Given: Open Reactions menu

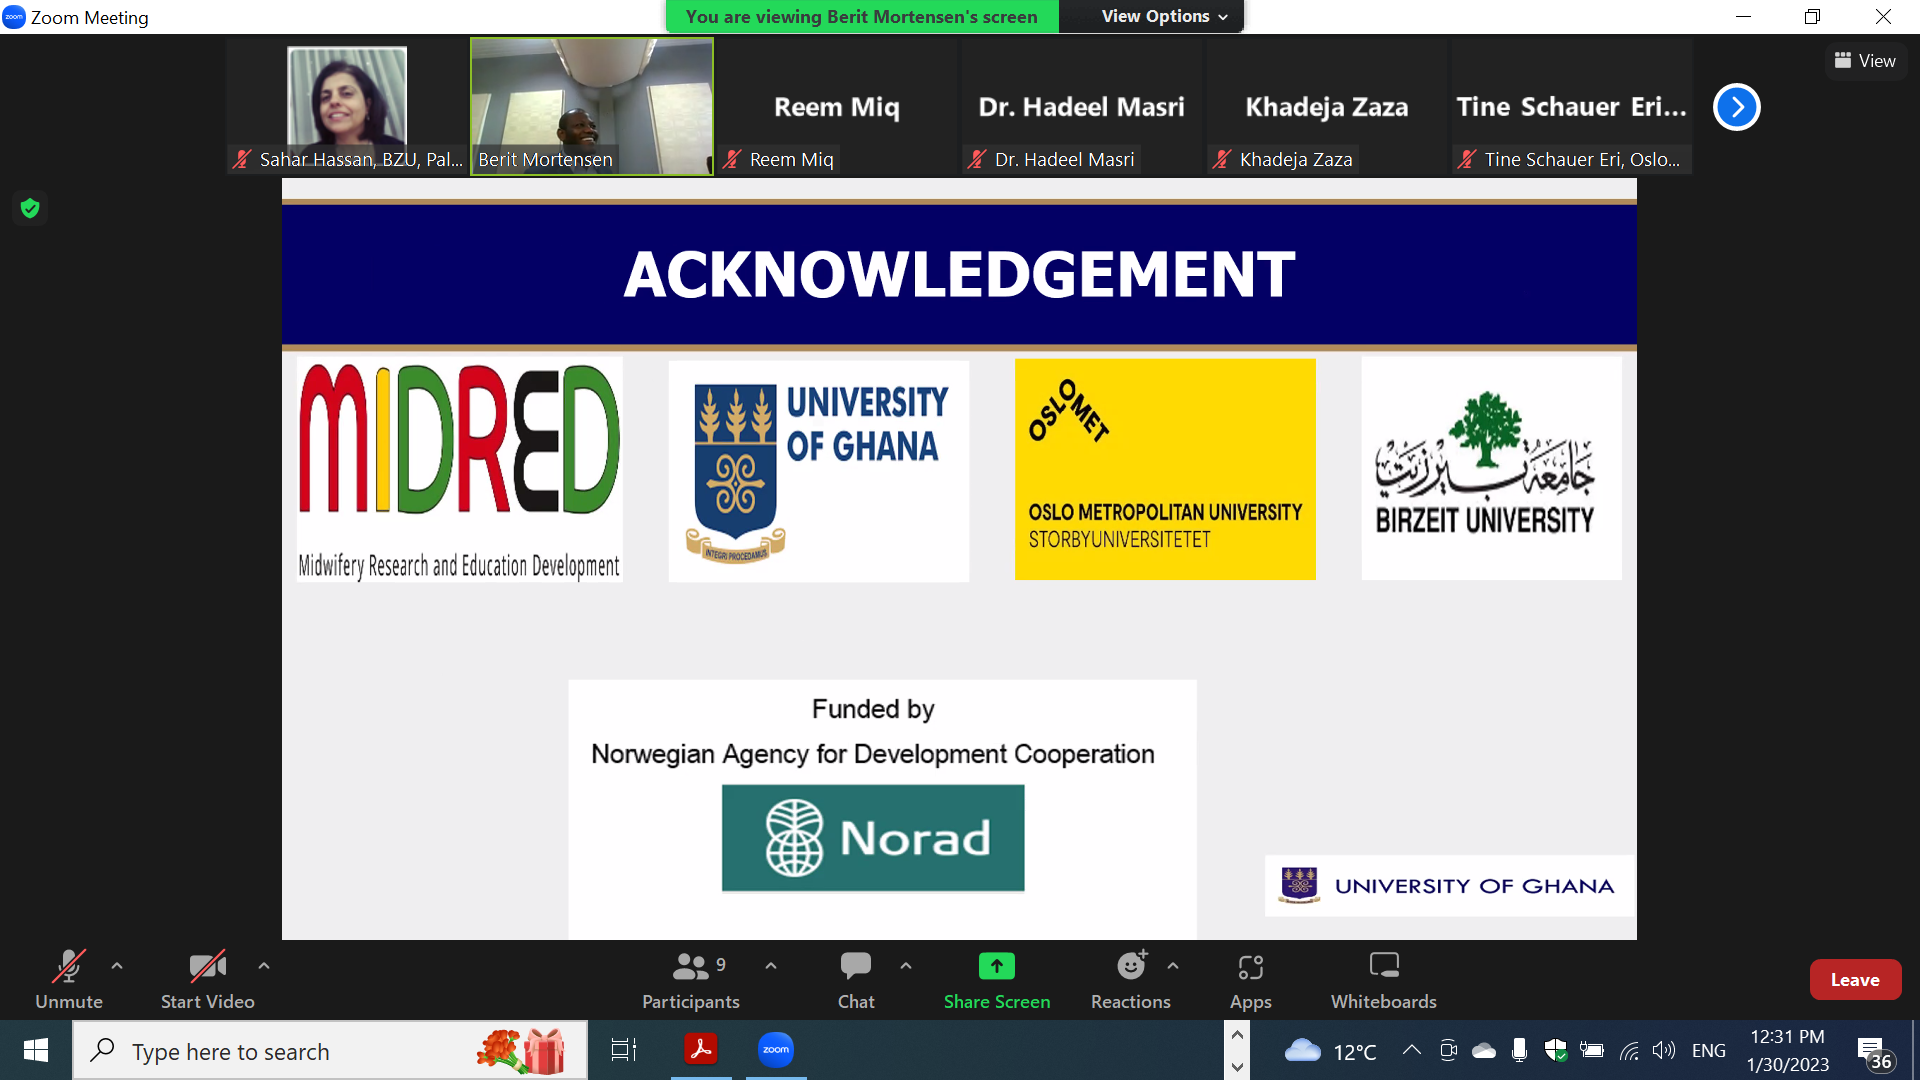Looking at the screenshot, I should click(1130, 979).
